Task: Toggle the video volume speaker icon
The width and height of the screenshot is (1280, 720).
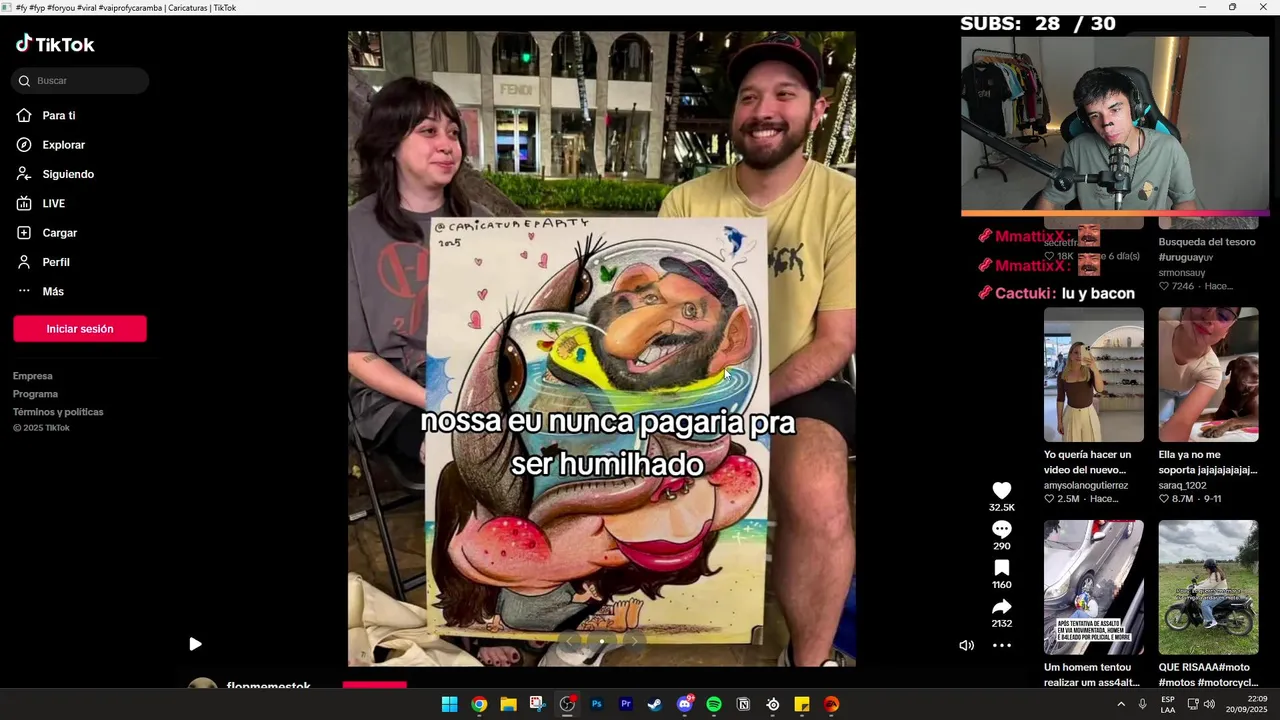Action: 966,645
